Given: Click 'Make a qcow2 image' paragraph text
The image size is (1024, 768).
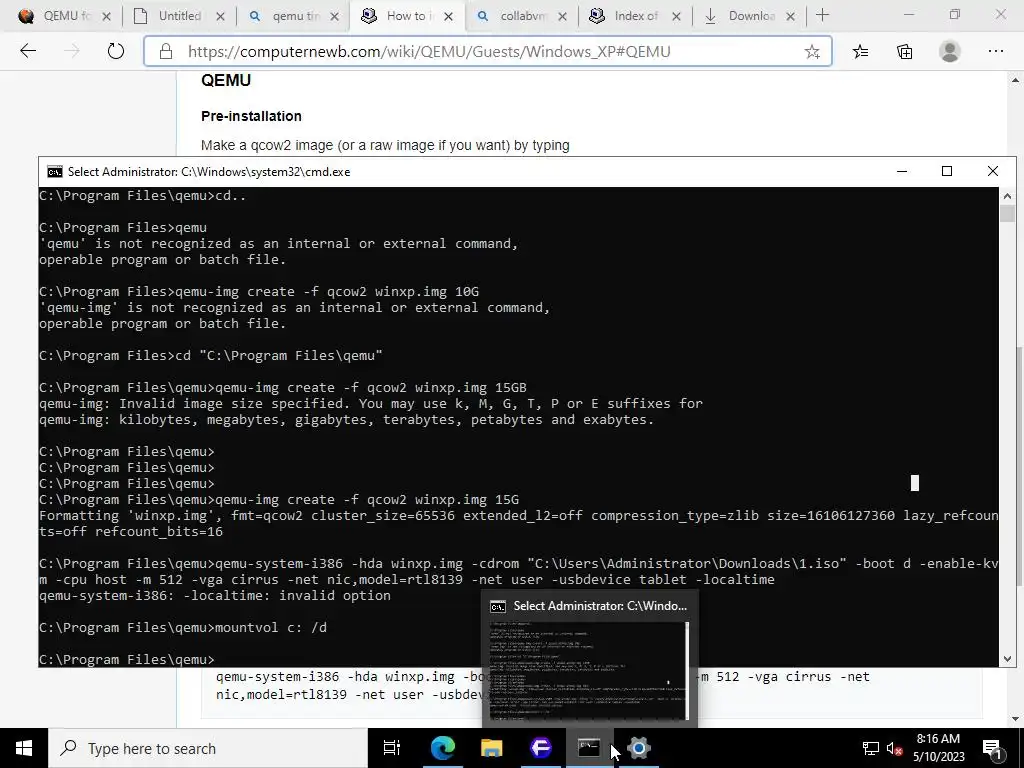Looking at the screenshot, I should point(385,145).
